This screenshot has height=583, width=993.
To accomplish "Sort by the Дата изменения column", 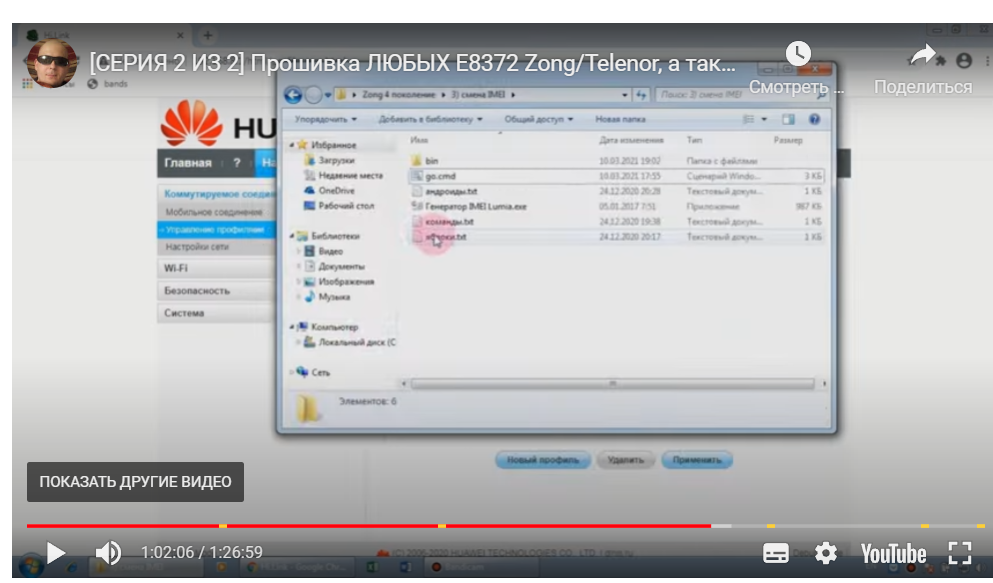I will tap(631, 140).
